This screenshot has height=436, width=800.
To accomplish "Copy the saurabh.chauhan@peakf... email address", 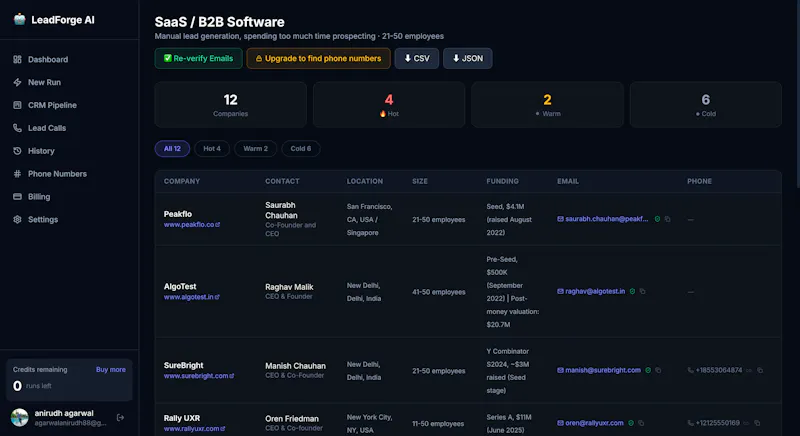I will [667, 219].
